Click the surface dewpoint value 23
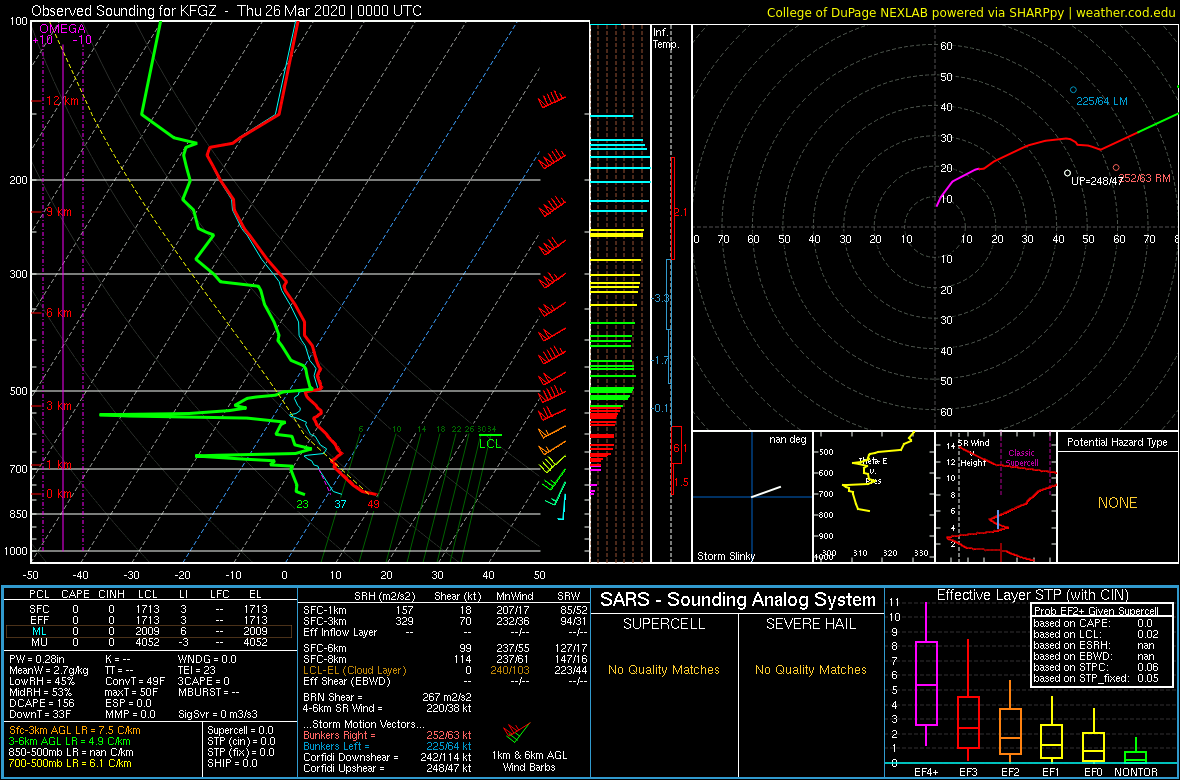1180x780 pixels. pyautogui.click(x=303, y=504)
